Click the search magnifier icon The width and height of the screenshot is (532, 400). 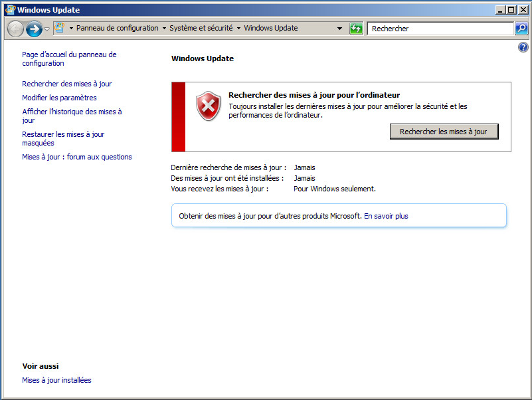[521, 28]
